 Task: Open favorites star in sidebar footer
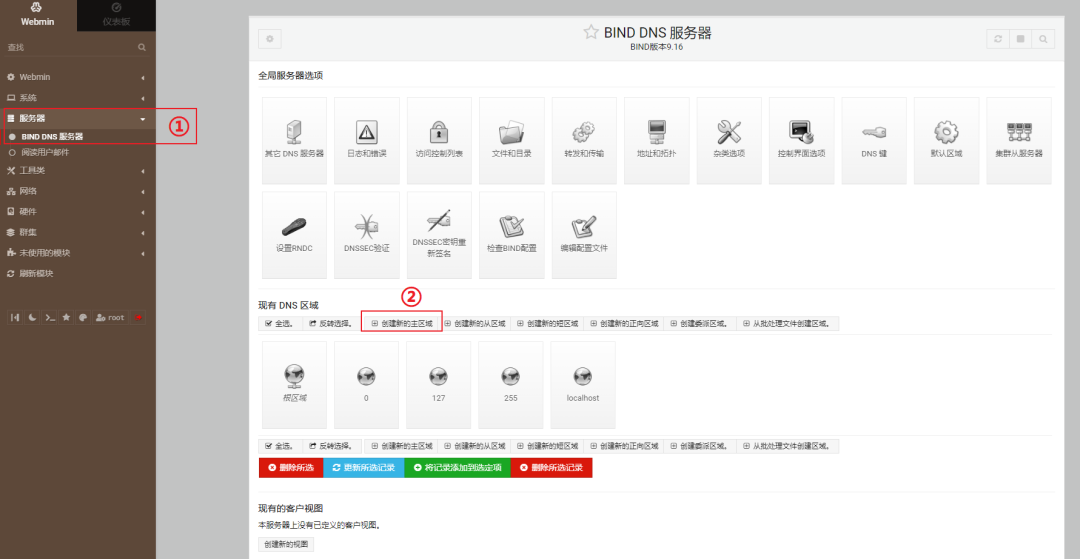click(x=67, y=317)
